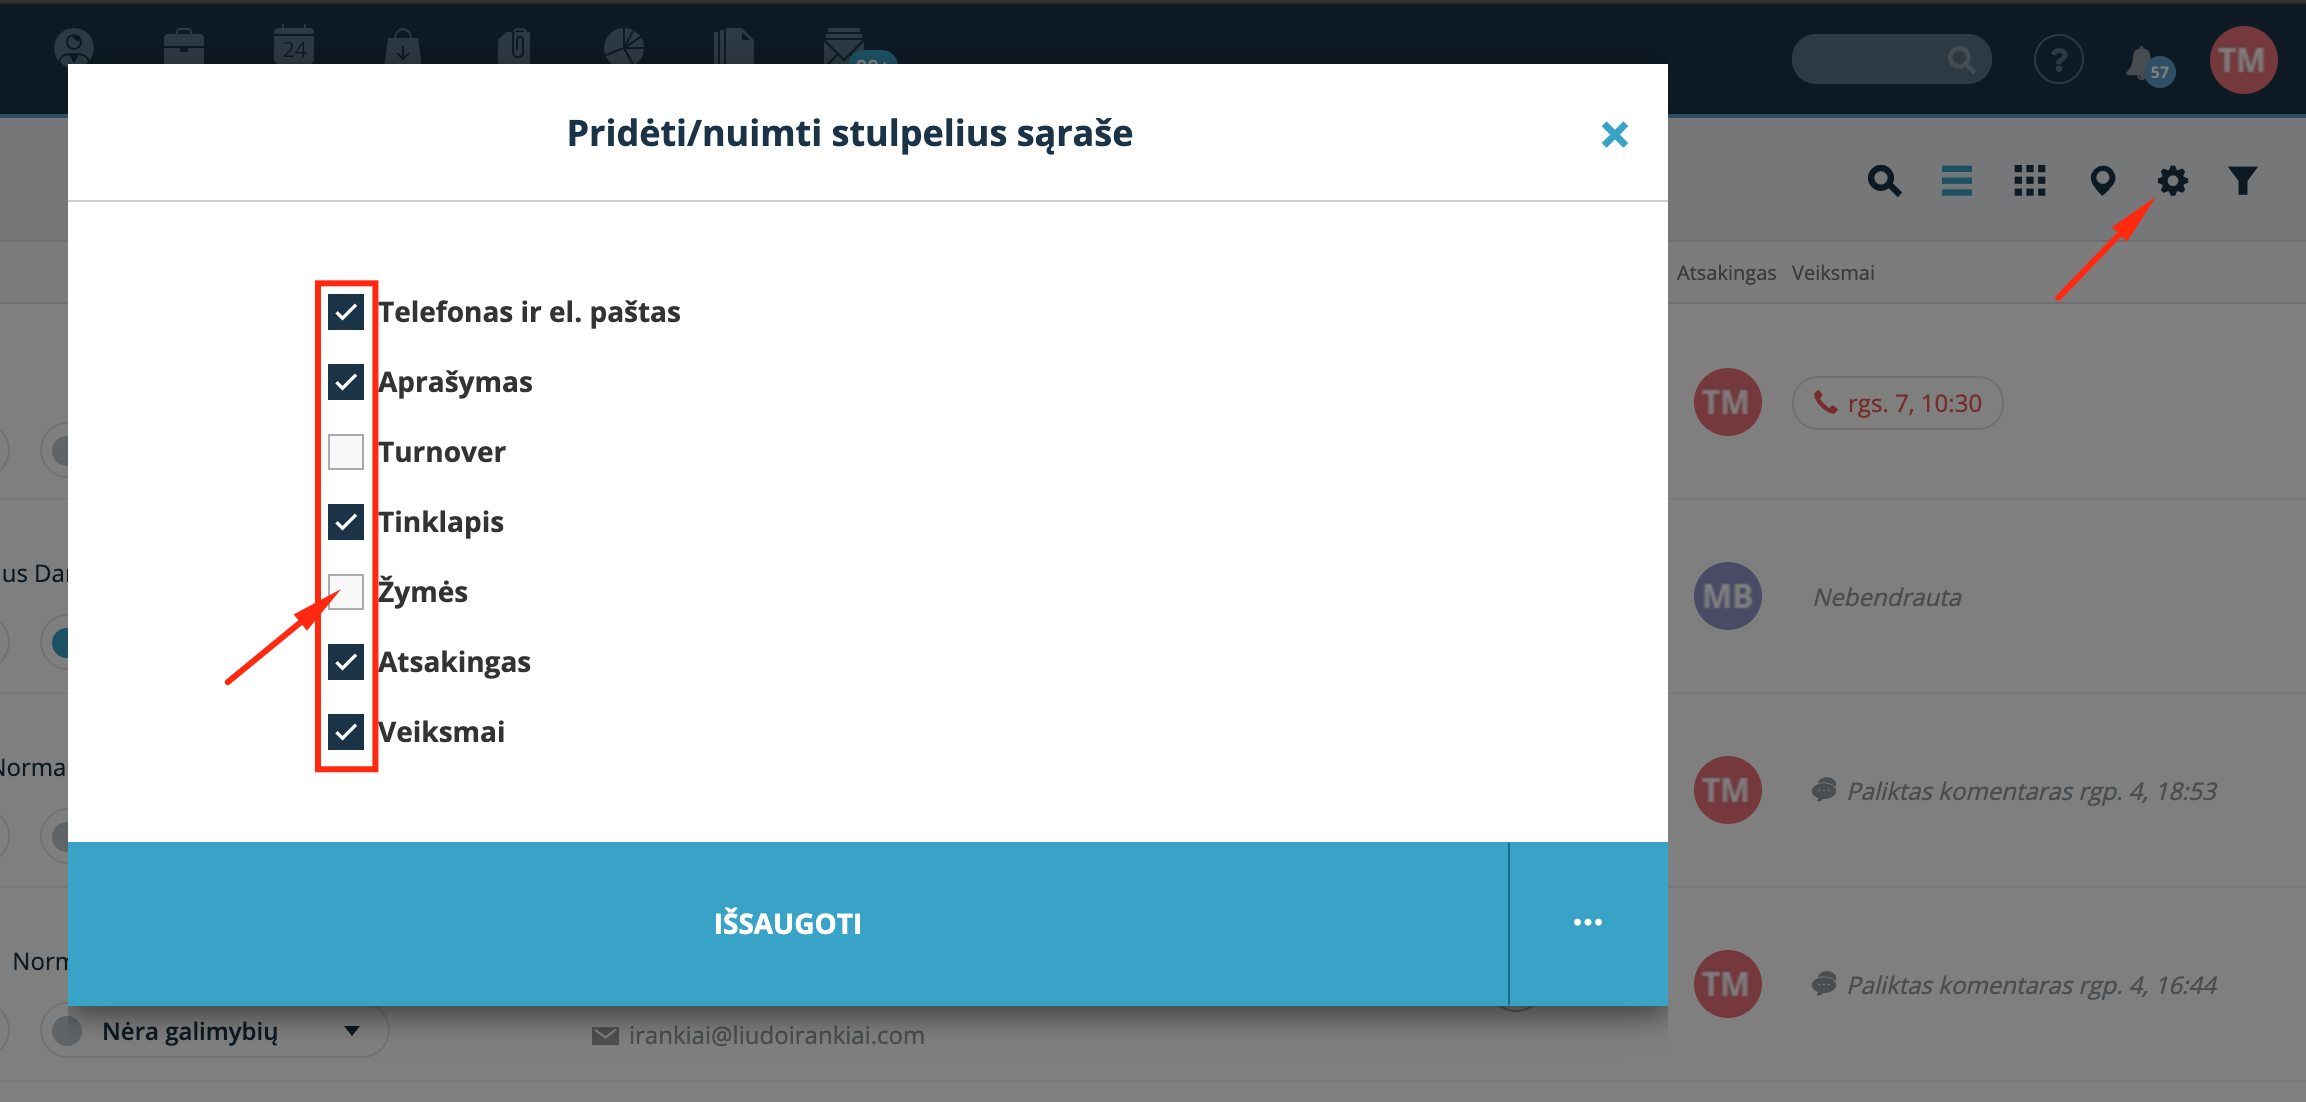Open the filter funnel icon

click(2243, 181)
